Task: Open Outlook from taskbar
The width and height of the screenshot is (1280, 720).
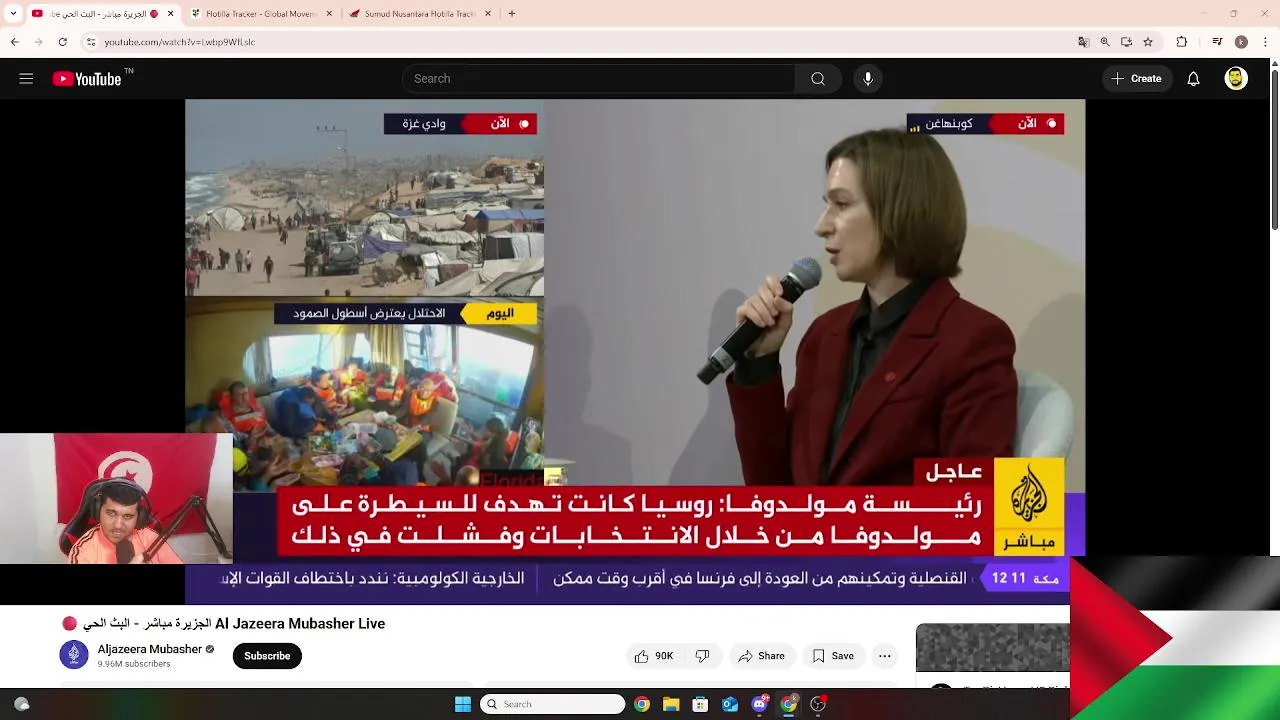Action: tap(730, 704)
